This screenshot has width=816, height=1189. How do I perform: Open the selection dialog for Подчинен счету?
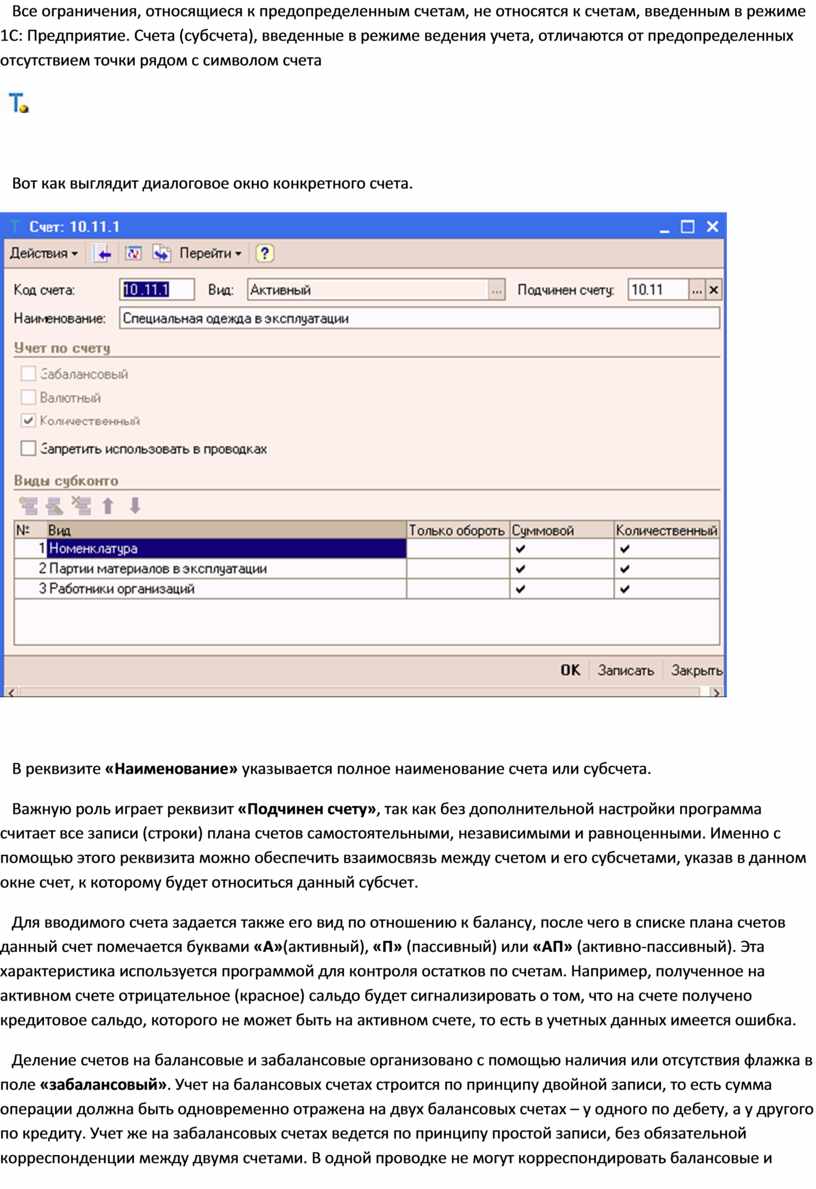[697, 290]
